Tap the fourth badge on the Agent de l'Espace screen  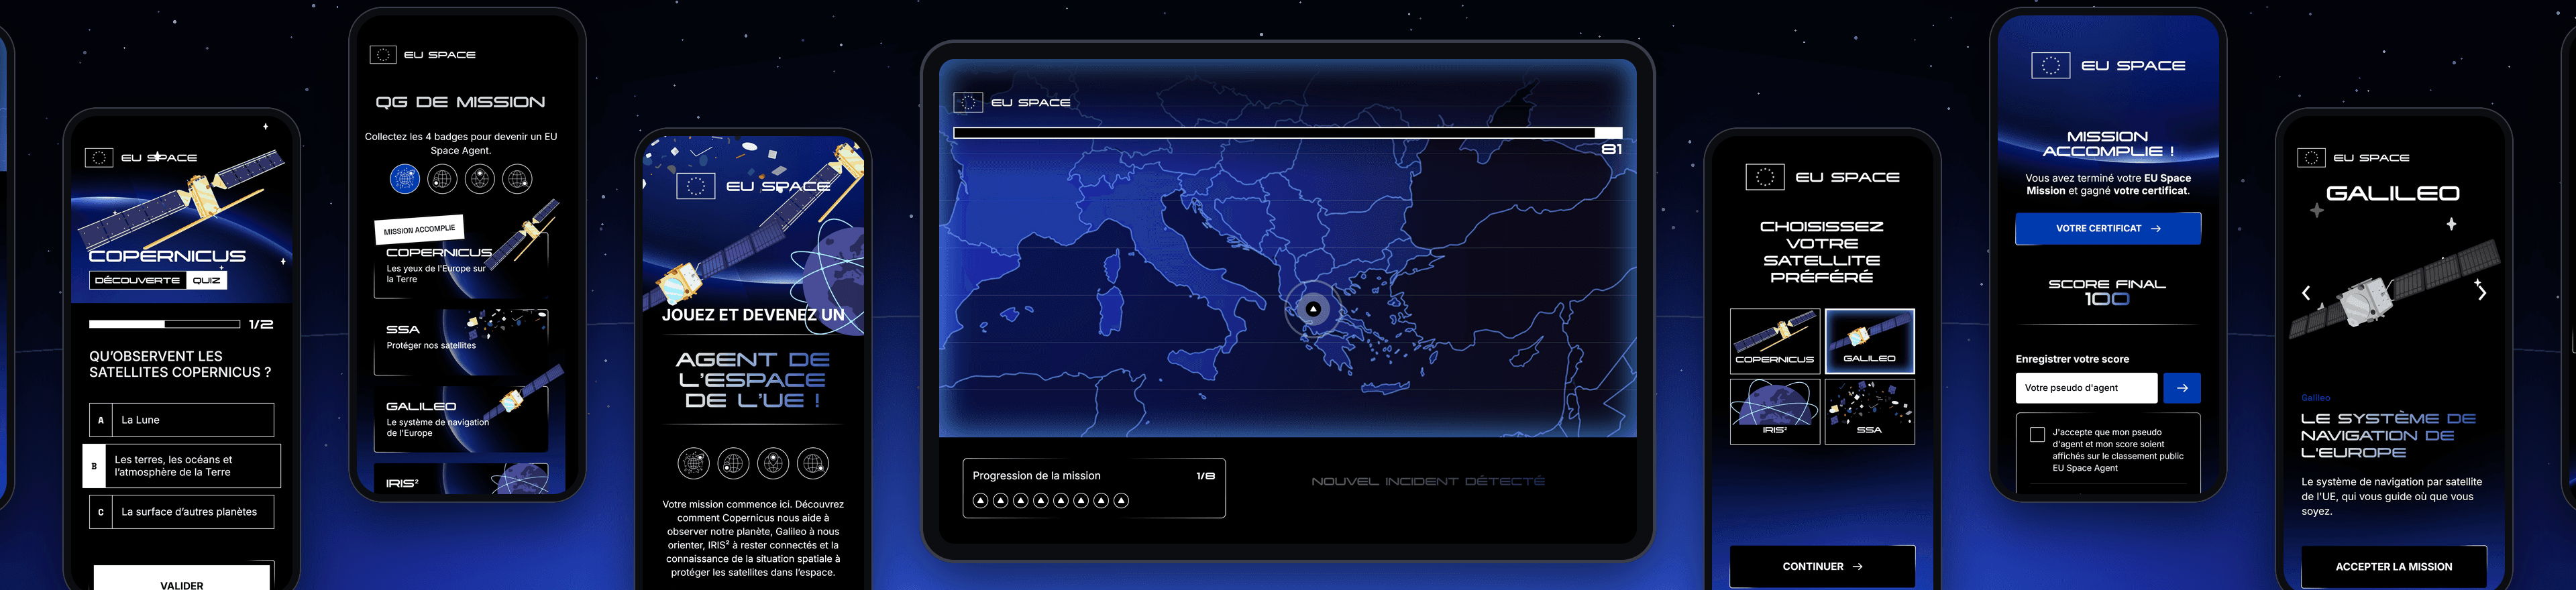click(x=813, y=463)
